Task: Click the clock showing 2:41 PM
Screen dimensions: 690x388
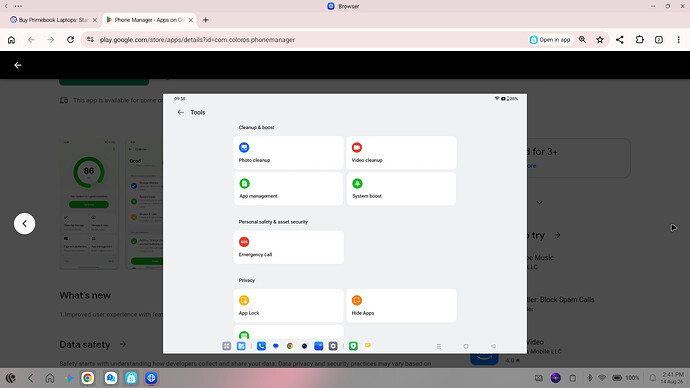Action: click(x=673, y=374)
